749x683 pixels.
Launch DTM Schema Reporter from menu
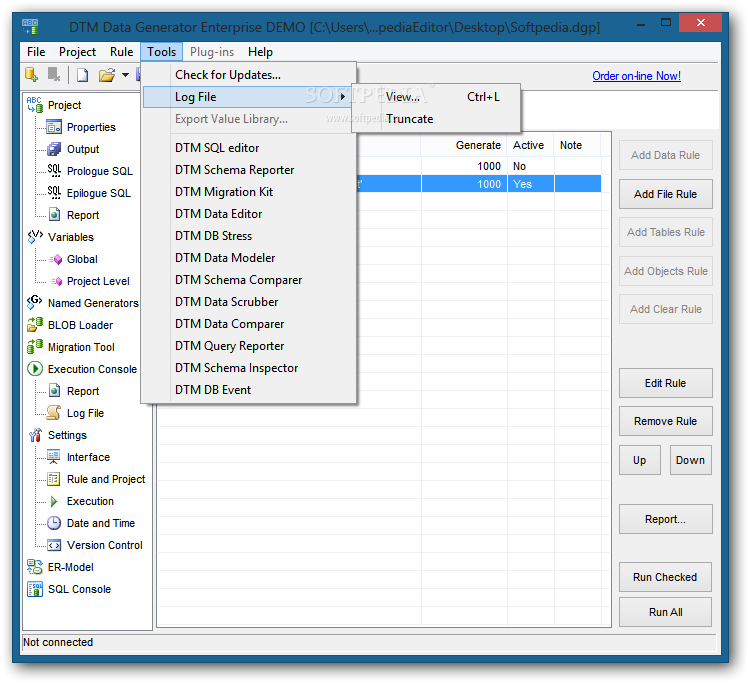(x=249, y=170)
